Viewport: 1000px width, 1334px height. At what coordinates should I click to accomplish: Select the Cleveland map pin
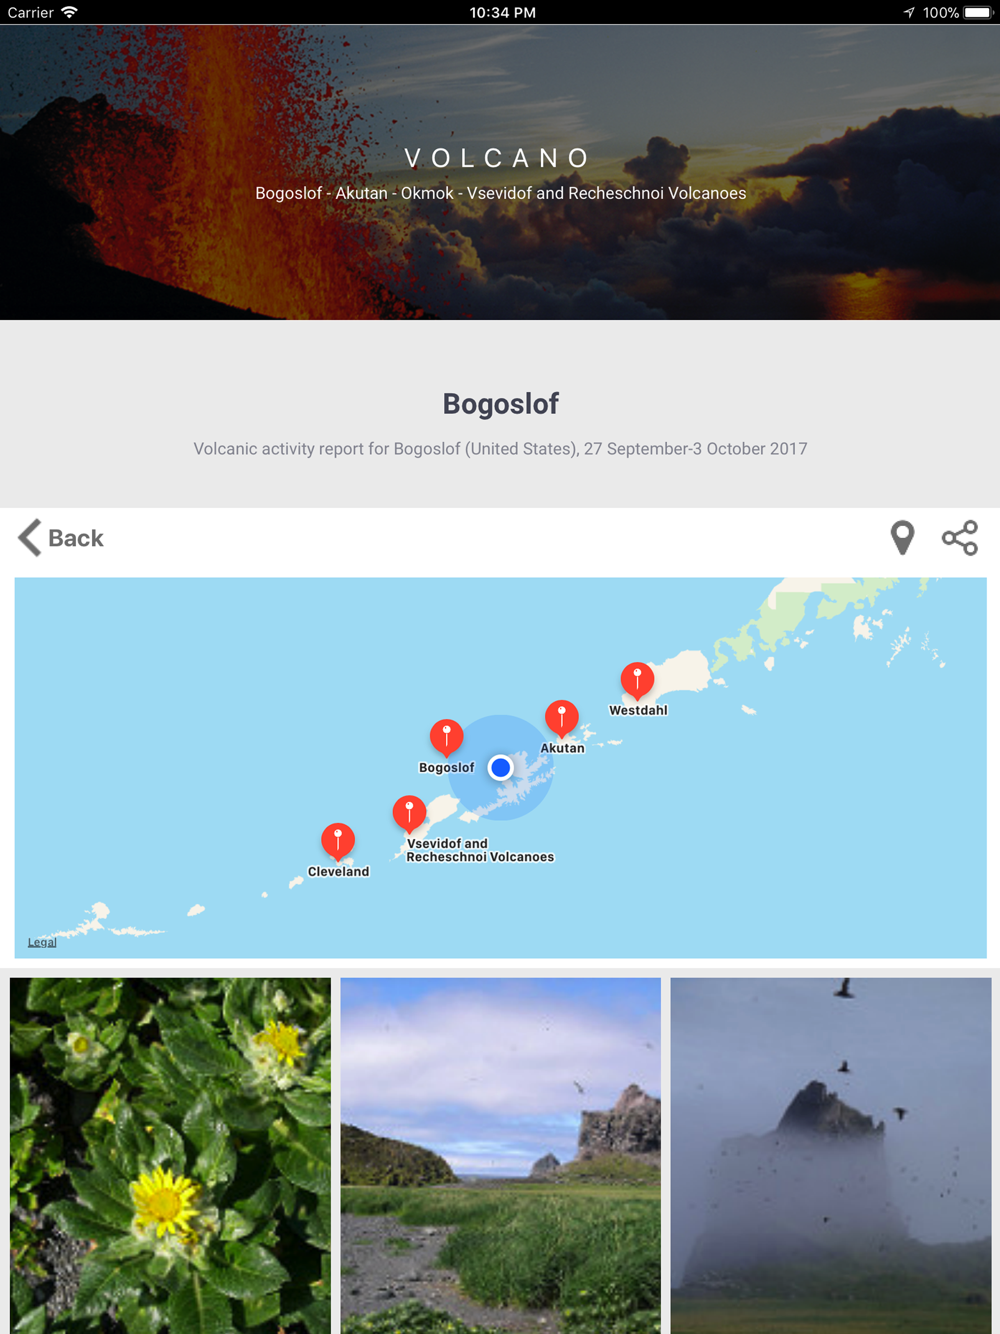tap(338, 843)
